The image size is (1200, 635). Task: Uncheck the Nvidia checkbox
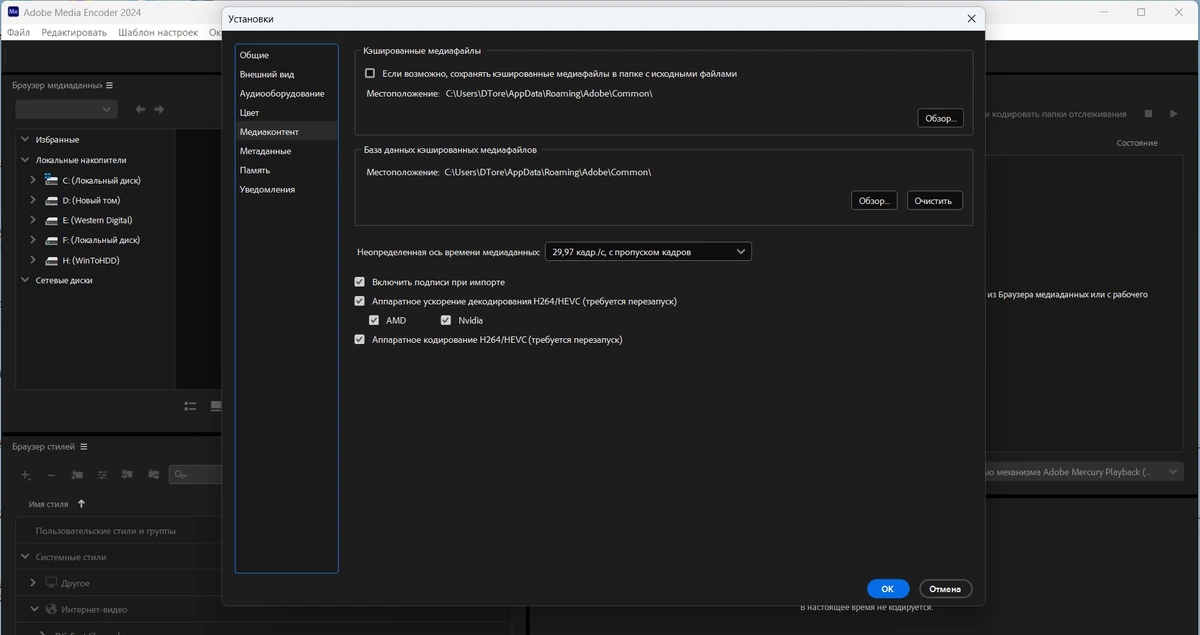[x=446, y=321]
